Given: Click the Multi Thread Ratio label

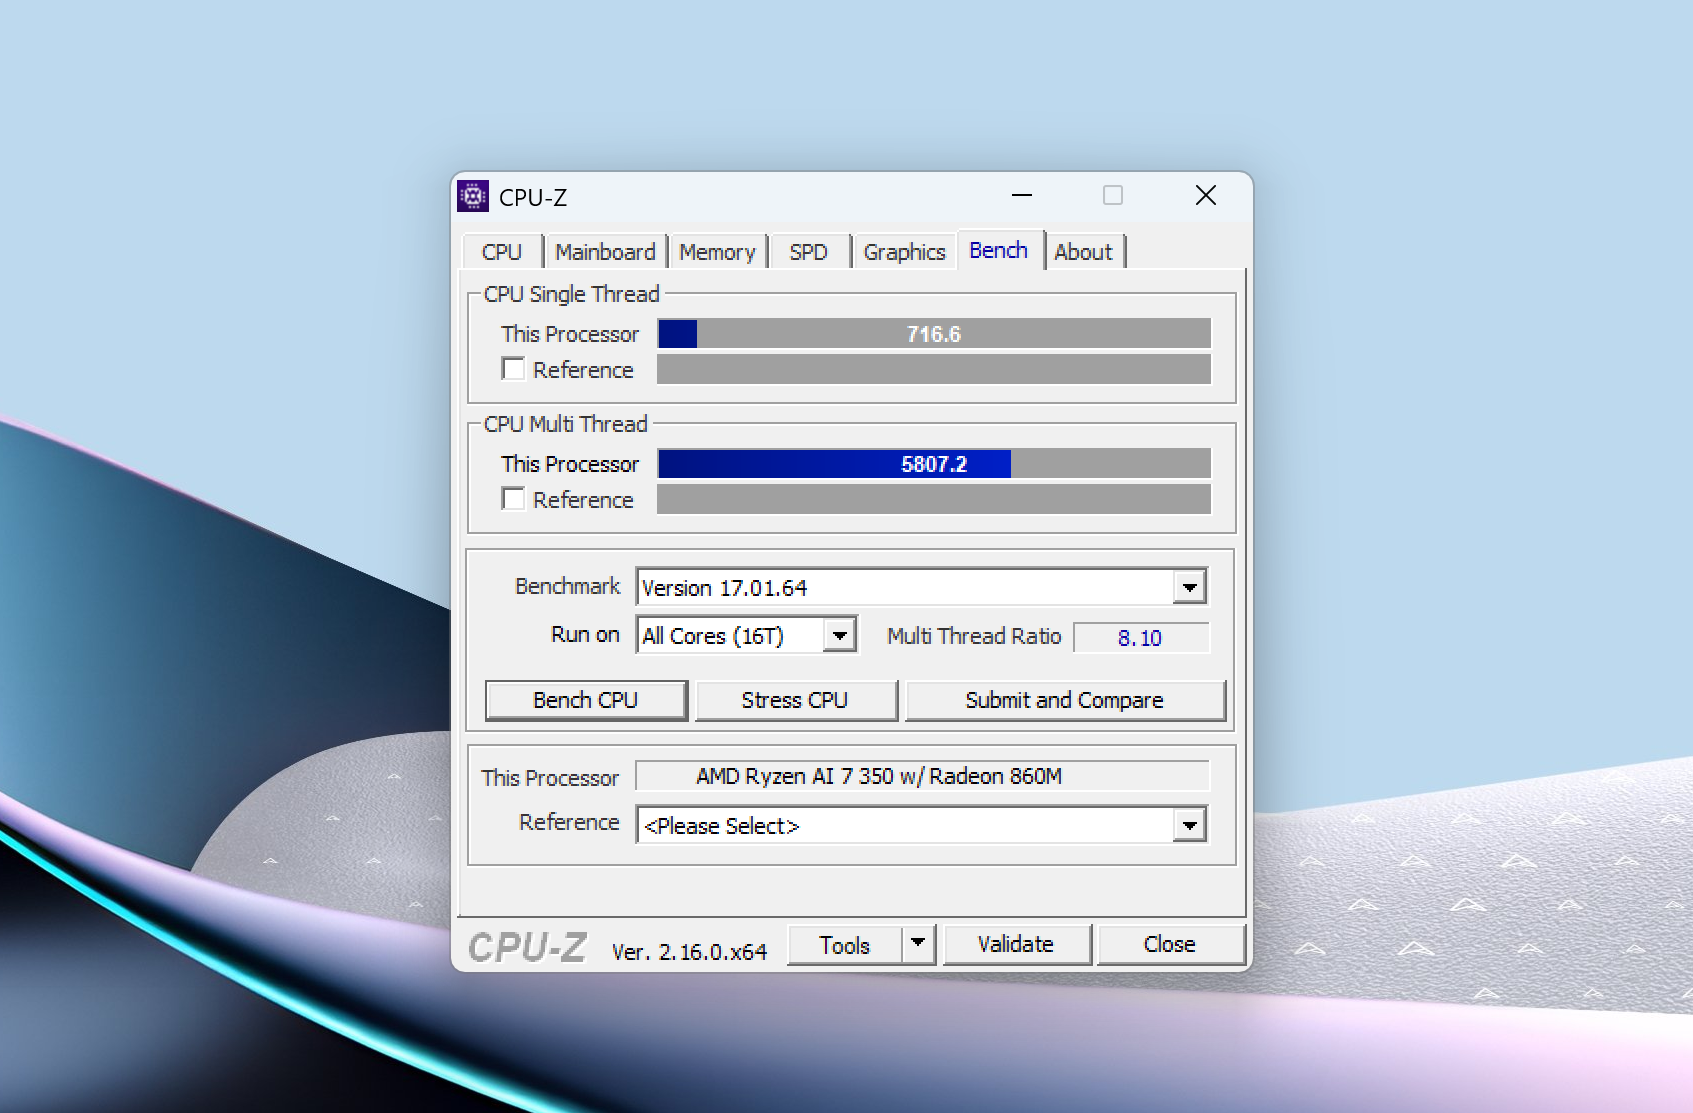Looking at the screenshot, I should point(974,636).
